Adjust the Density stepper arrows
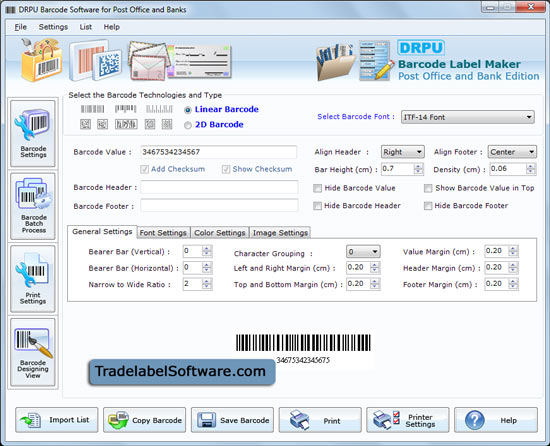Viewport: 550px width, 446px height. point(531,169)
